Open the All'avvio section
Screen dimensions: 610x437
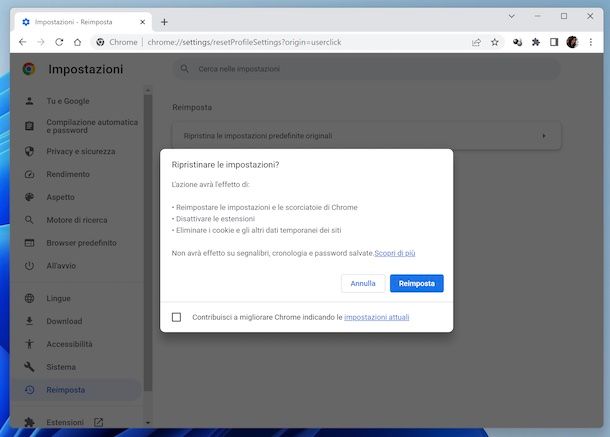click(76, 266)
